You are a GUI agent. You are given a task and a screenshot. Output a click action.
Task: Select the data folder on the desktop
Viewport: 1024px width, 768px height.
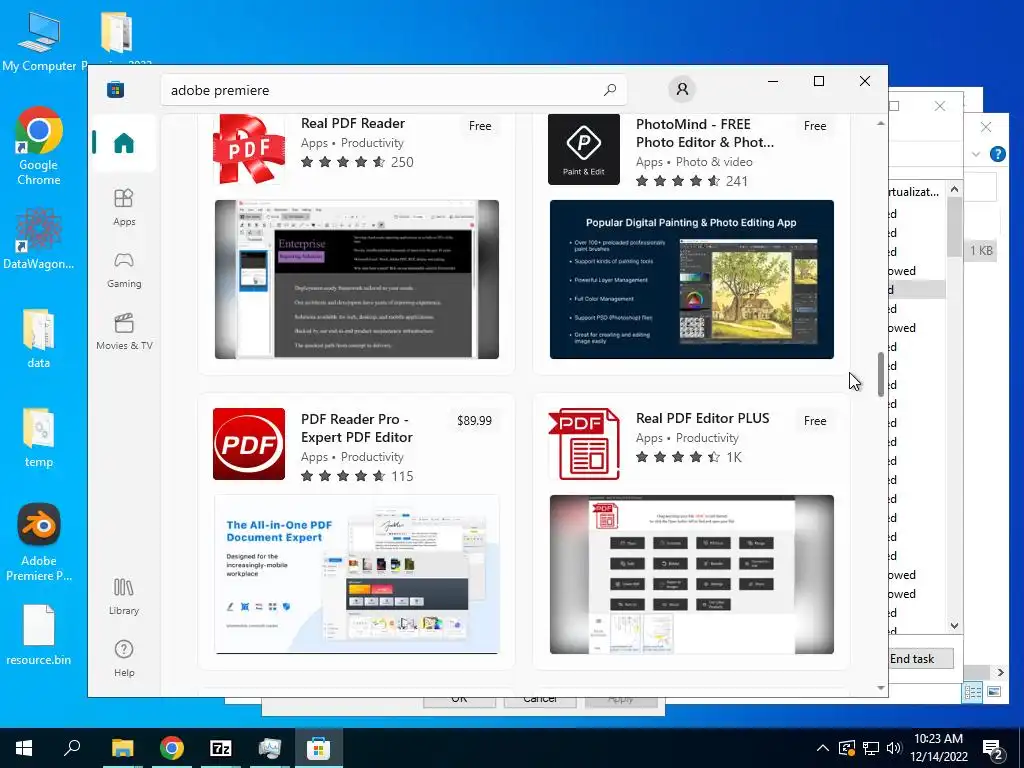39,339
